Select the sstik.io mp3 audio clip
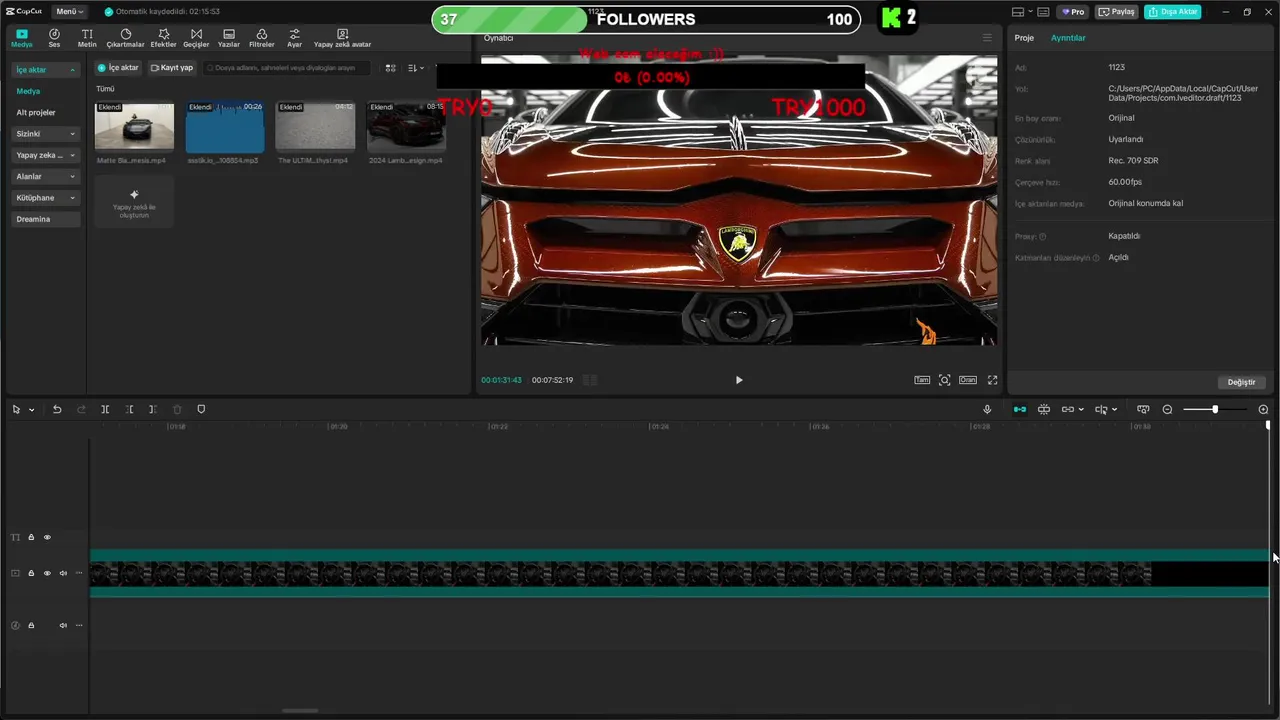Viewport: 1280px width, 720px height. click(x=225, y=126)
